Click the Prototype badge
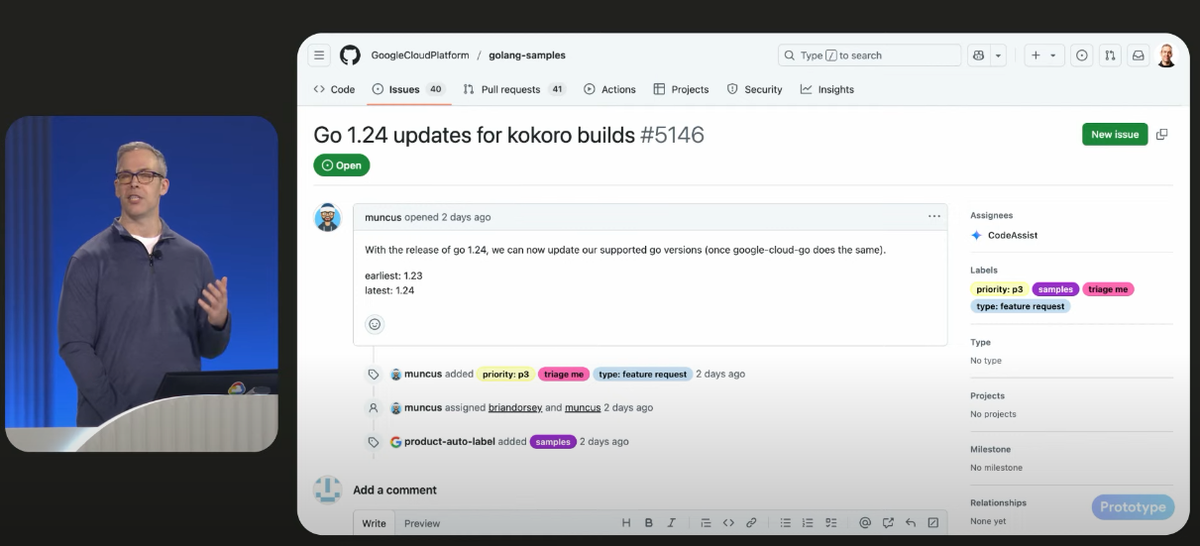This screenshot has width=1200, height=546. click(1133, 507)
